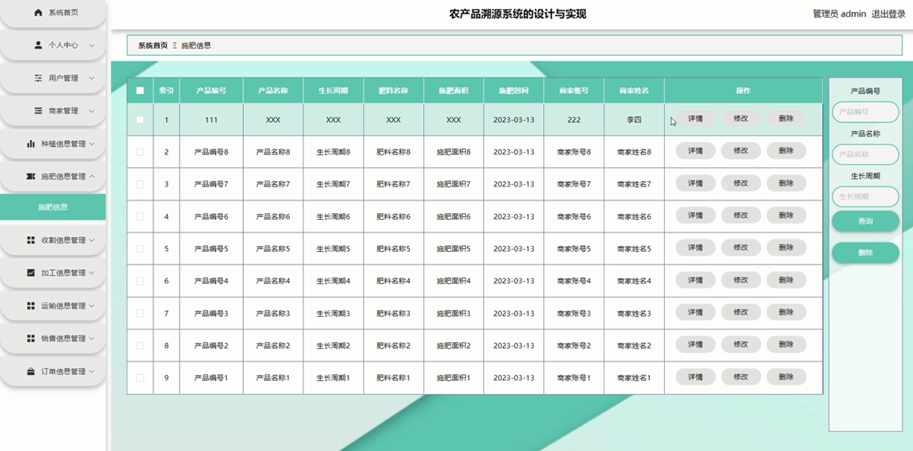
Task: Click the 肥料名称 column header
Action: pyautogui.click(x=394, y=91)
